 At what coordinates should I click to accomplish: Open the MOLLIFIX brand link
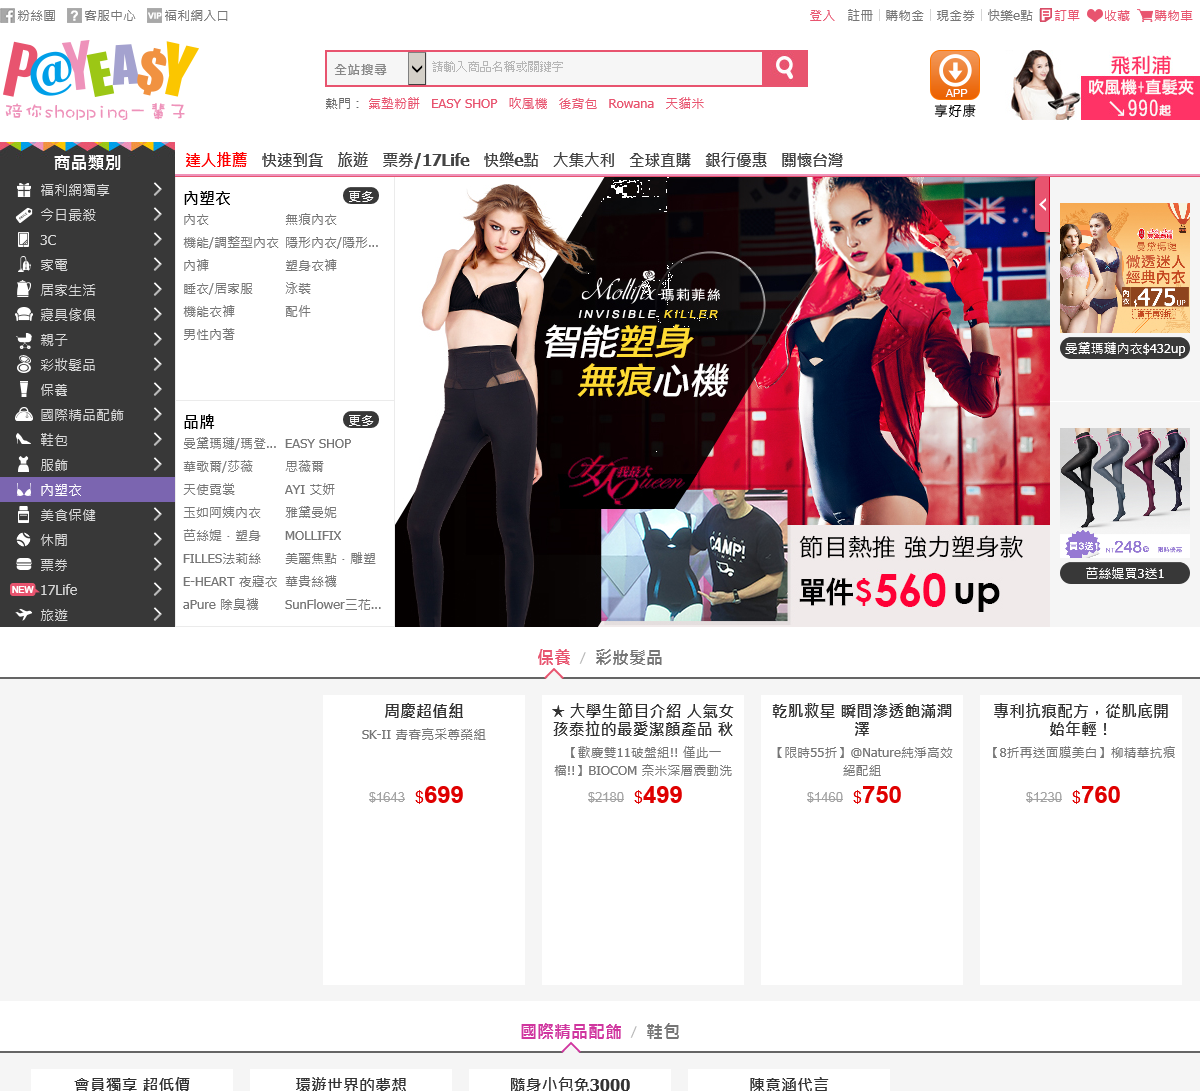(x=313, y=536)
